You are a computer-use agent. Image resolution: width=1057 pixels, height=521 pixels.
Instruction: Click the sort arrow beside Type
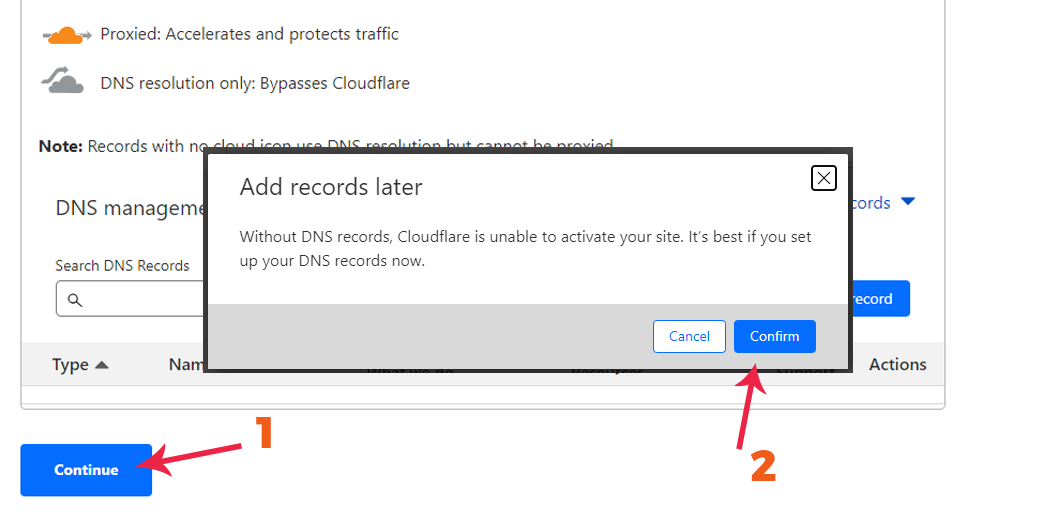(x=102, y=365)
